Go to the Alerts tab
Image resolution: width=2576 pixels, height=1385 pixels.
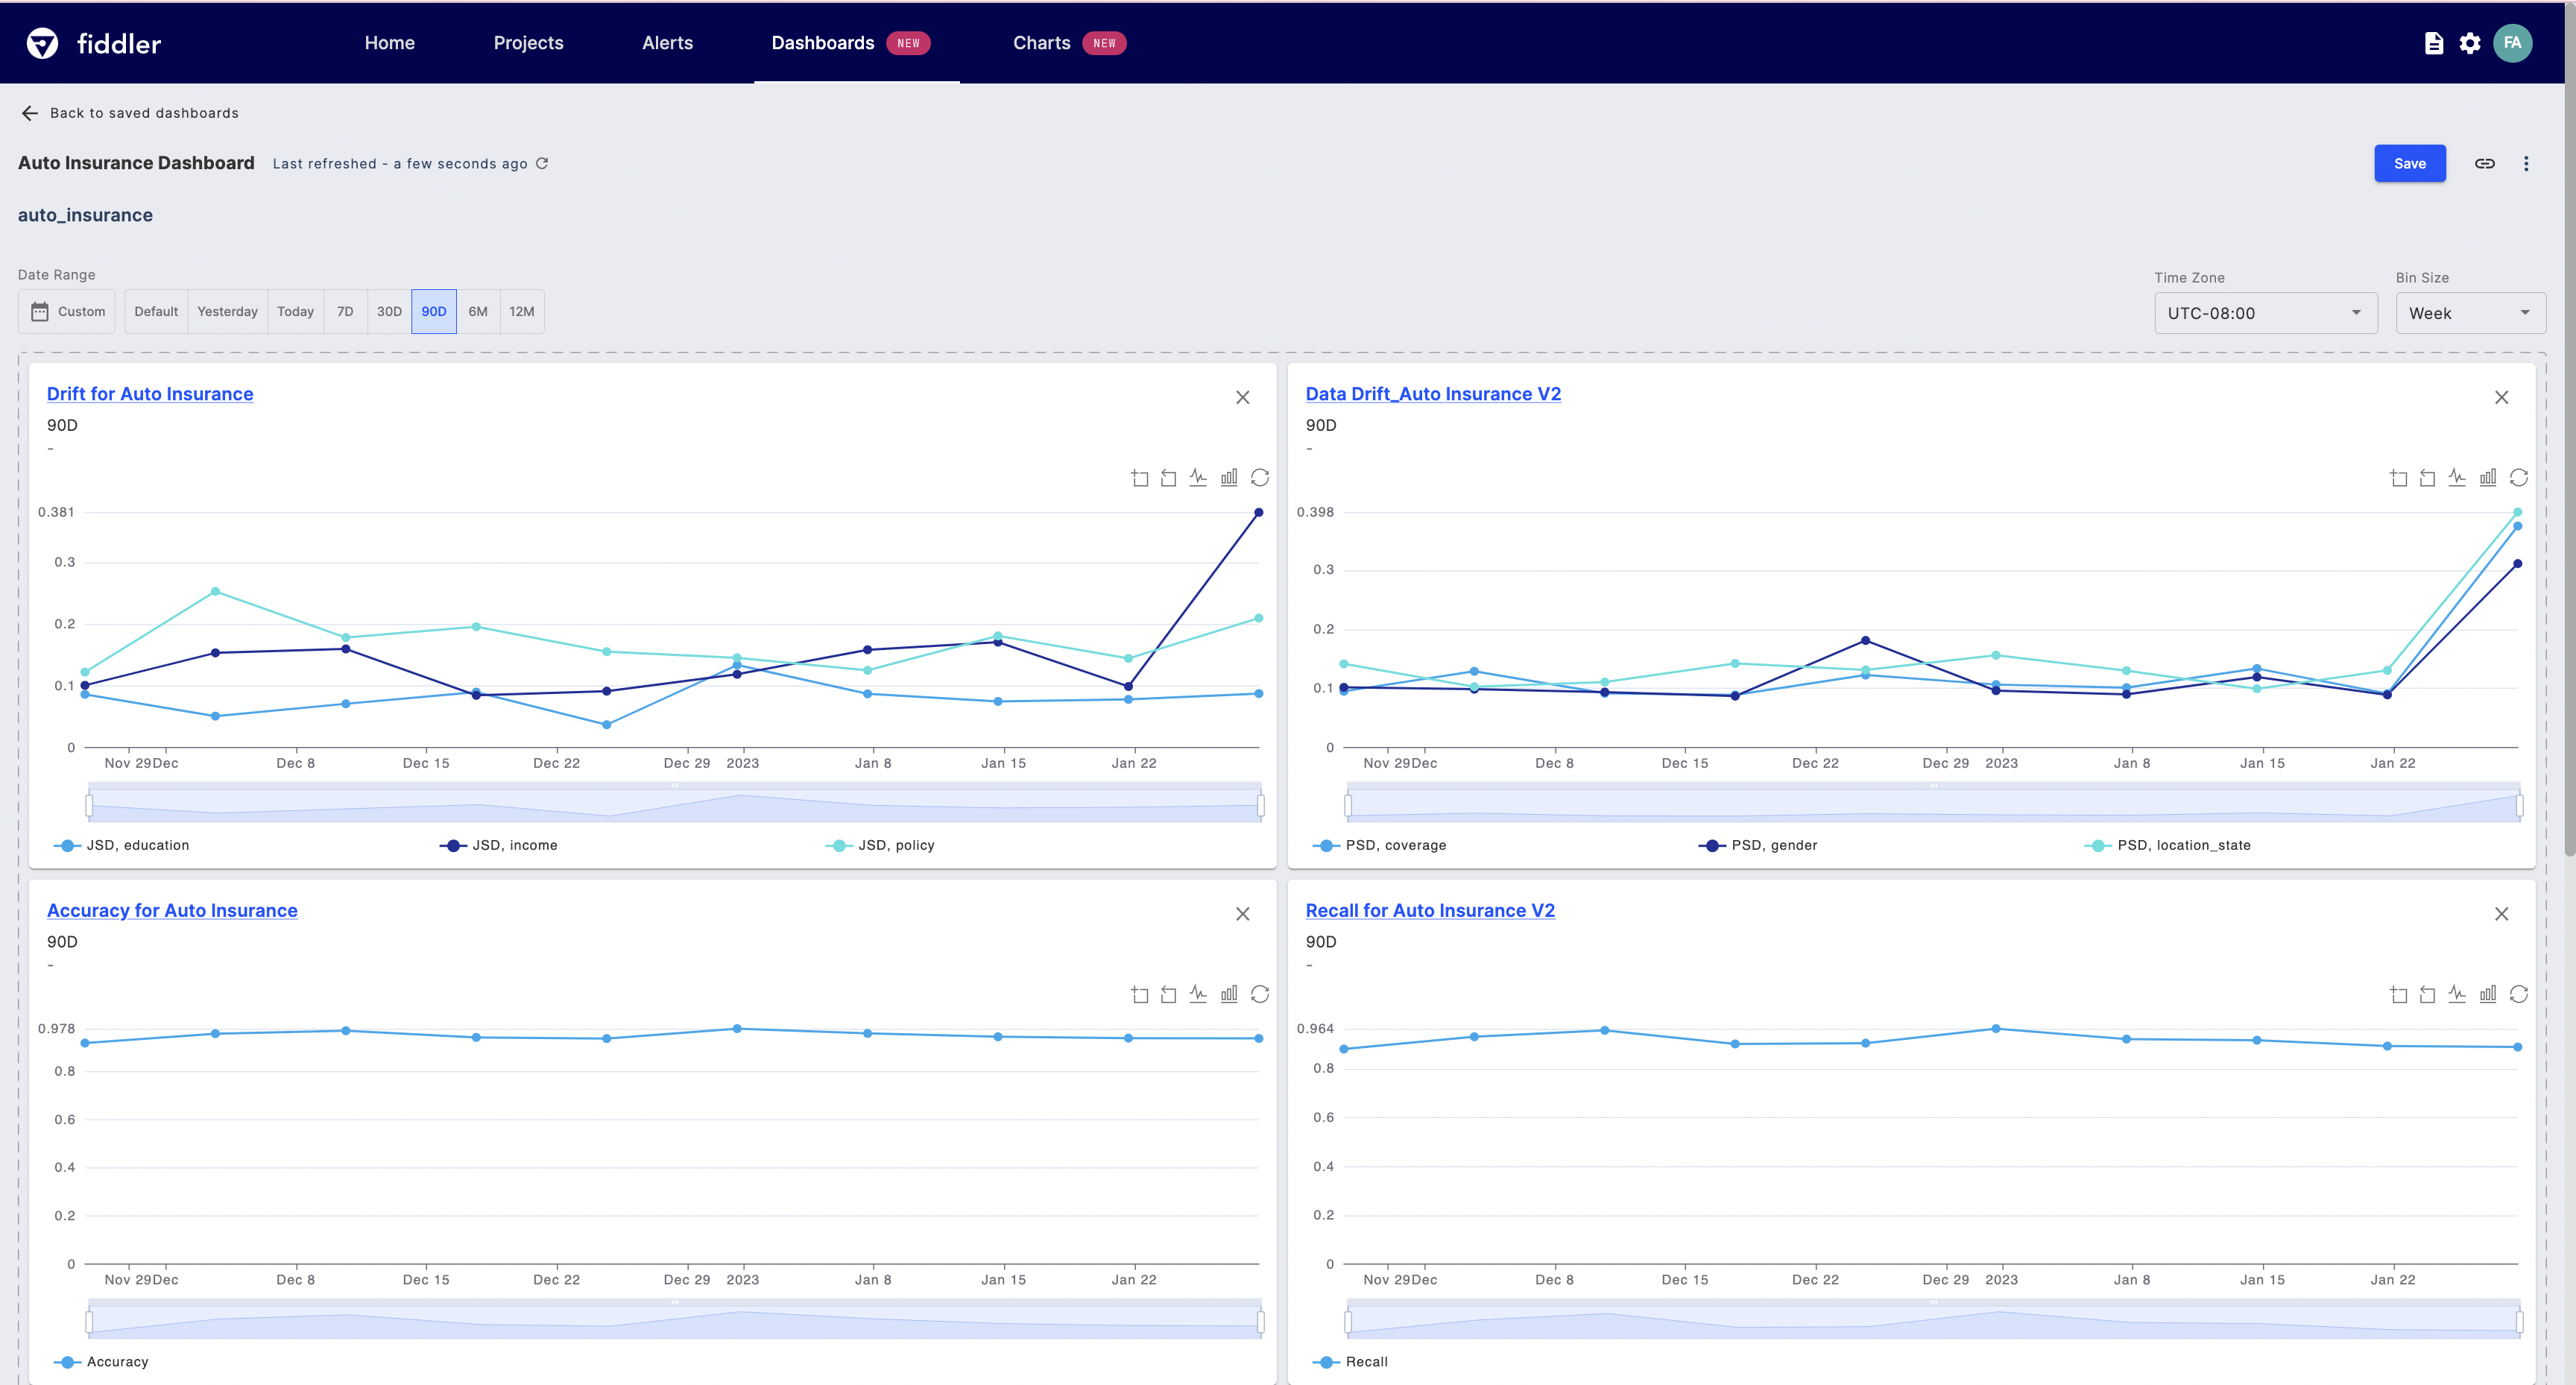[667, 43]
